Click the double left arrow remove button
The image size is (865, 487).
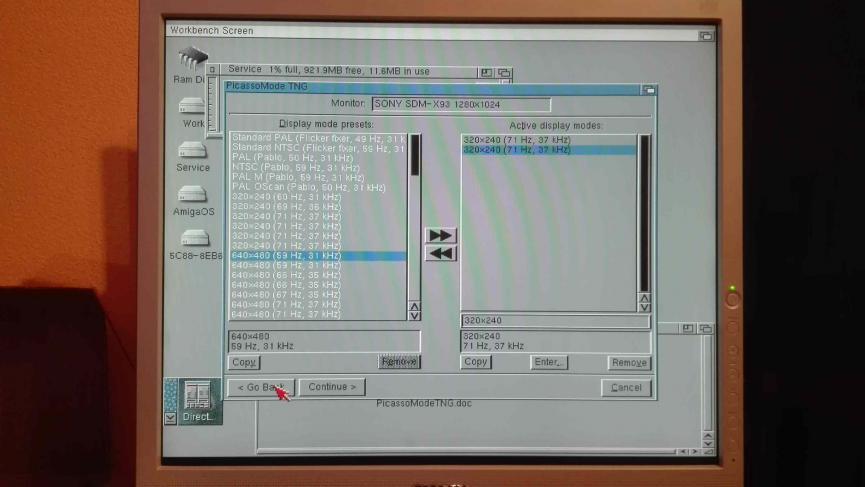(x=440, y=254)
